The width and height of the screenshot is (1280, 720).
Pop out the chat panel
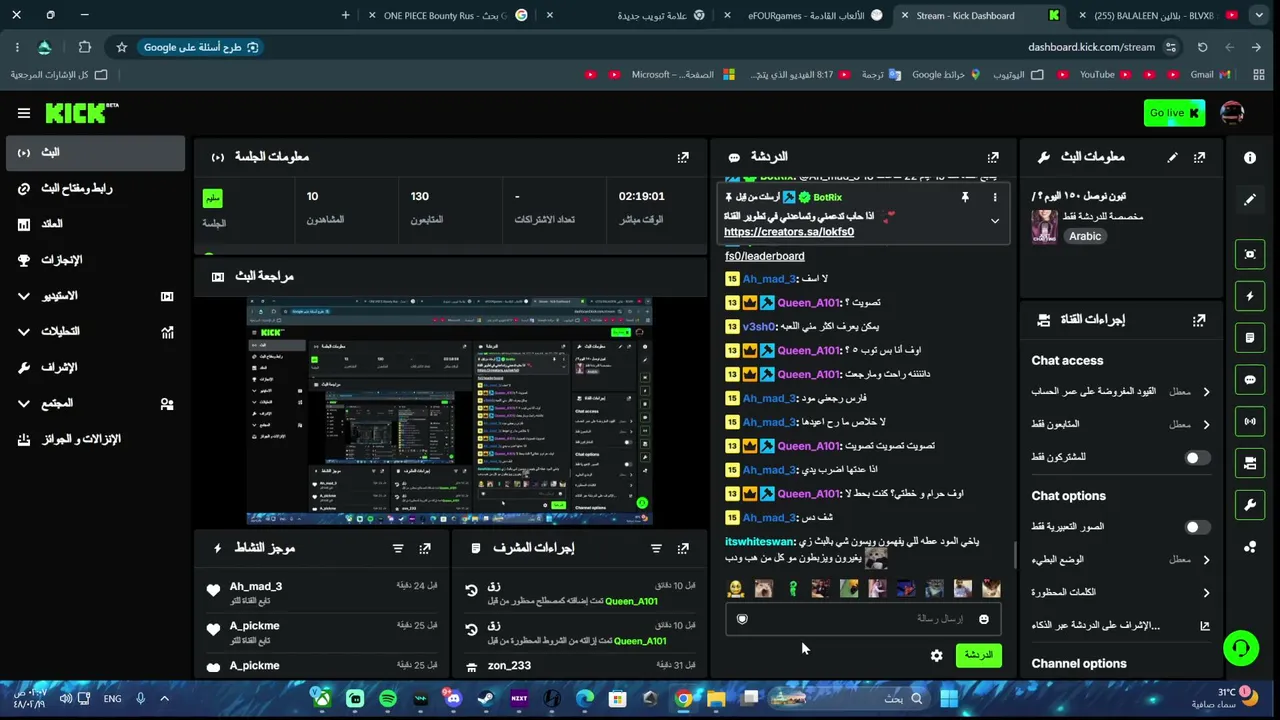pos(993,157)
